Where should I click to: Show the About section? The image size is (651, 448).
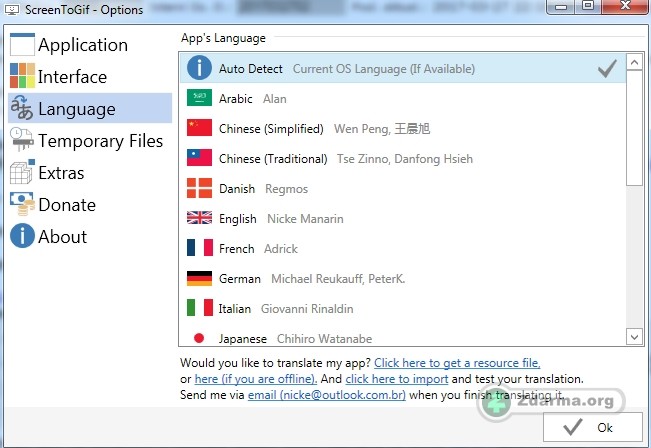click(x=90, y=236)
